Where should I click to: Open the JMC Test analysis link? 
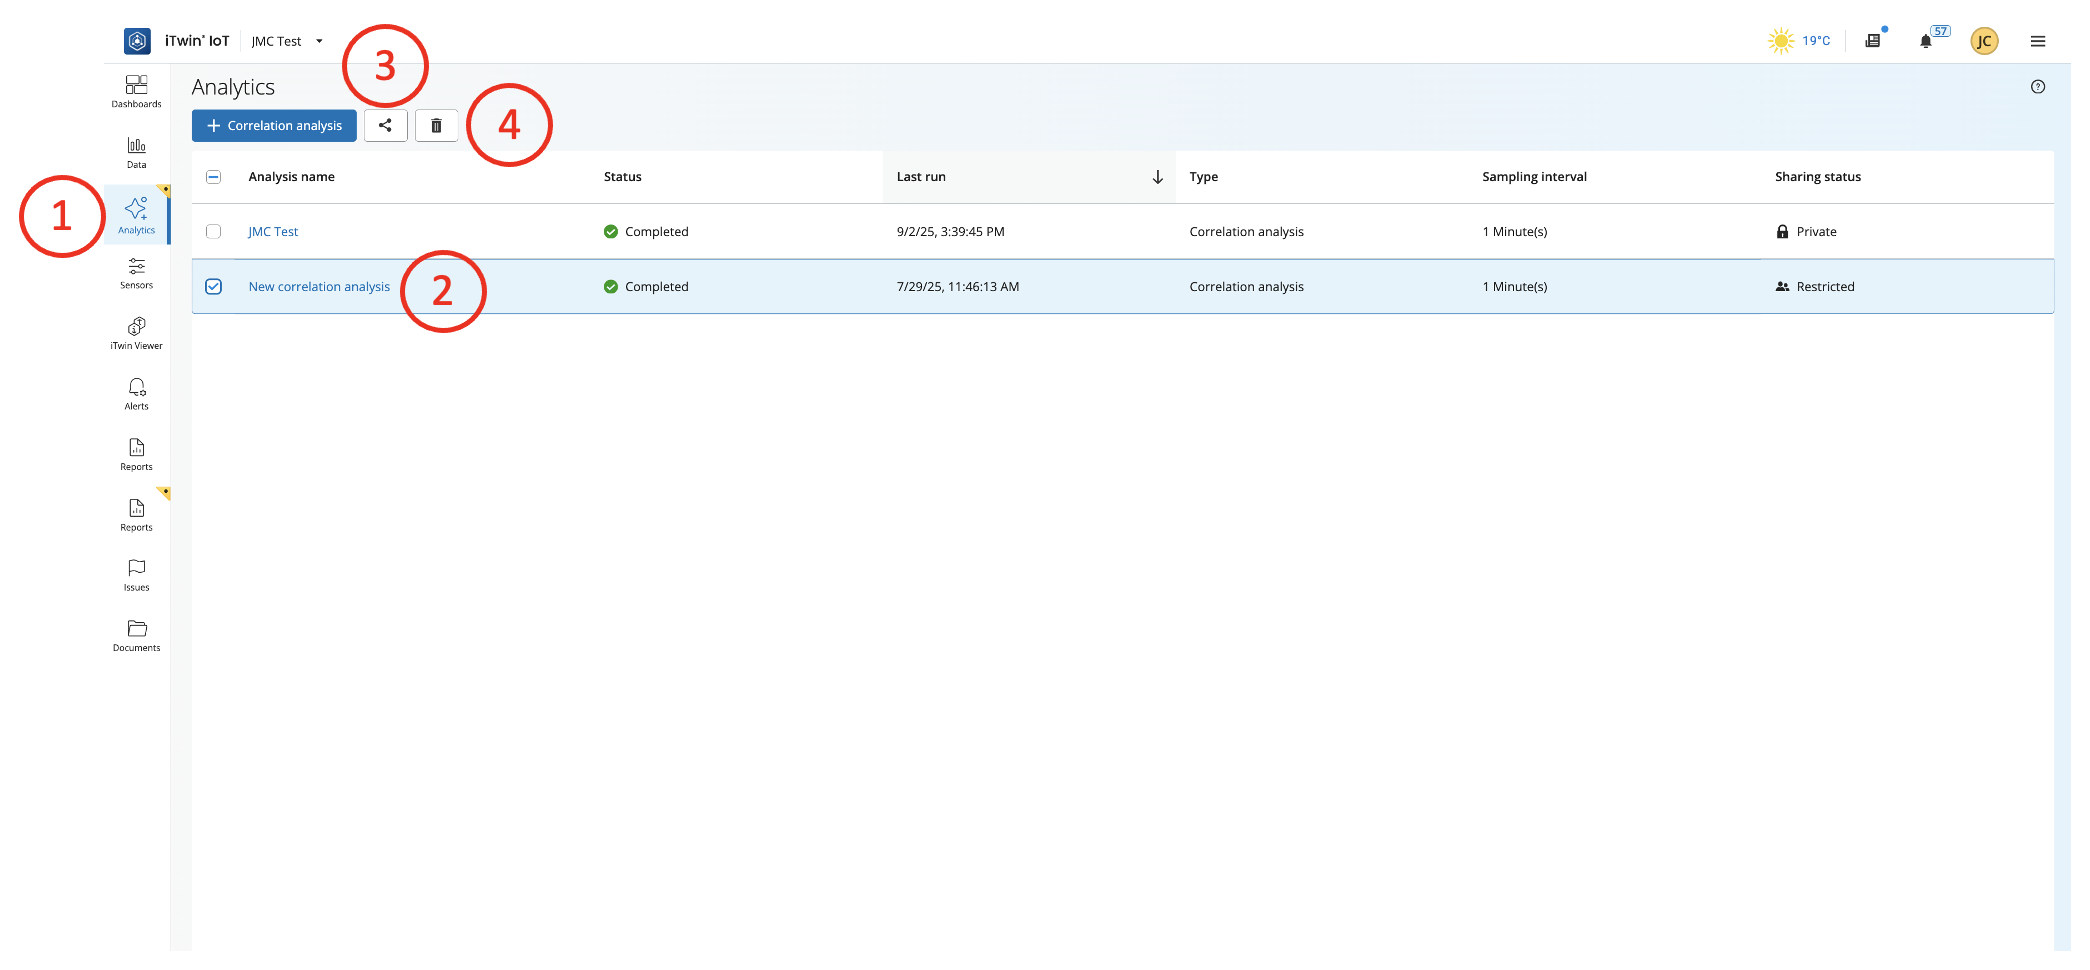(x=273, y=232)
